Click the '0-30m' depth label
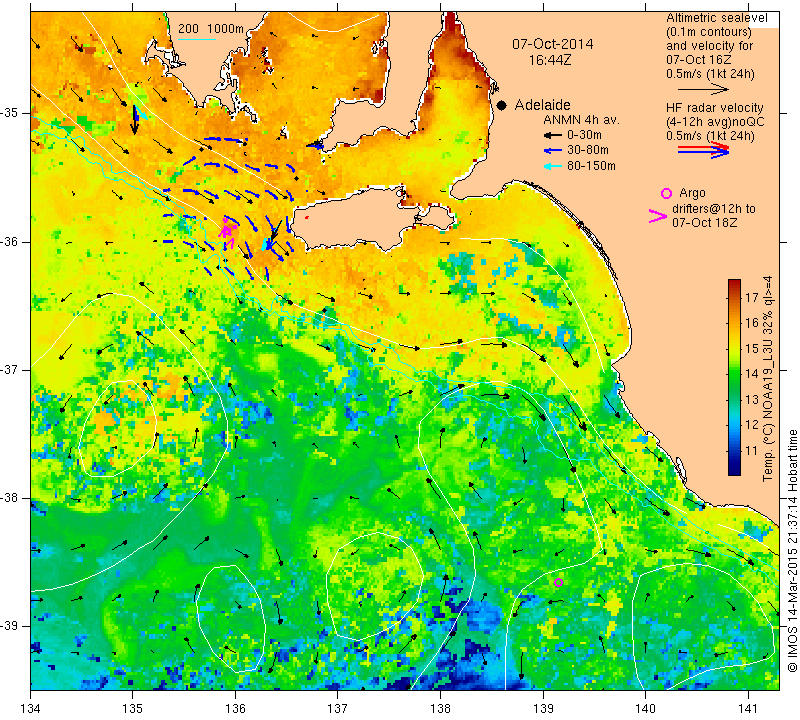The width and height of the screenshot is (800, 720). click(584, 135)
